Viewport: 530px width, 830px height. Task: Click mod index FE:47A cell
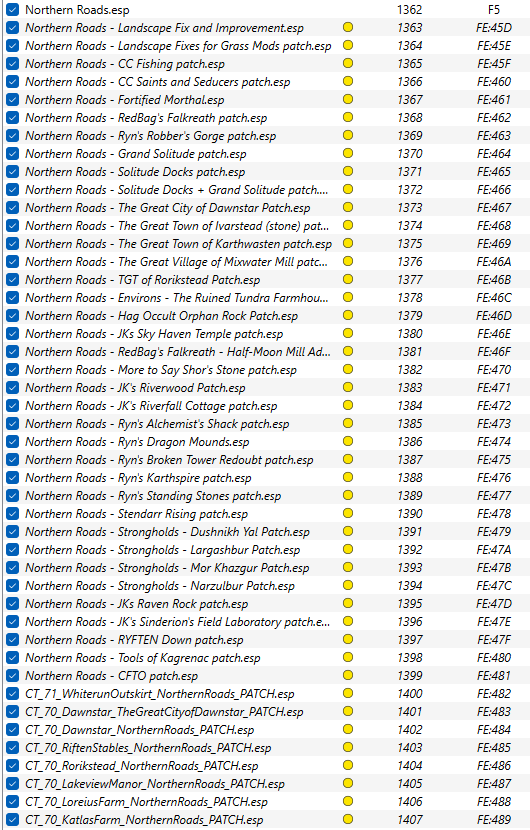point(493,550)
